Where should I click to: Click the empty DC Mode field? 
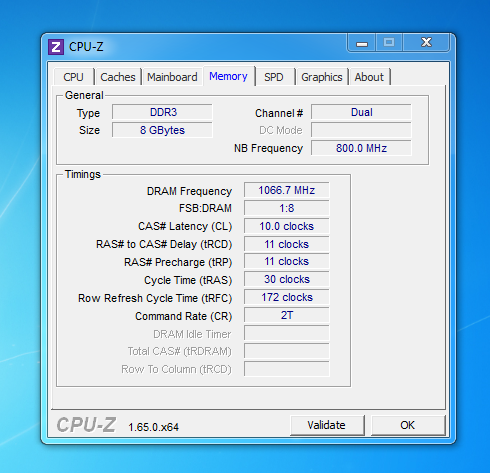361,130
